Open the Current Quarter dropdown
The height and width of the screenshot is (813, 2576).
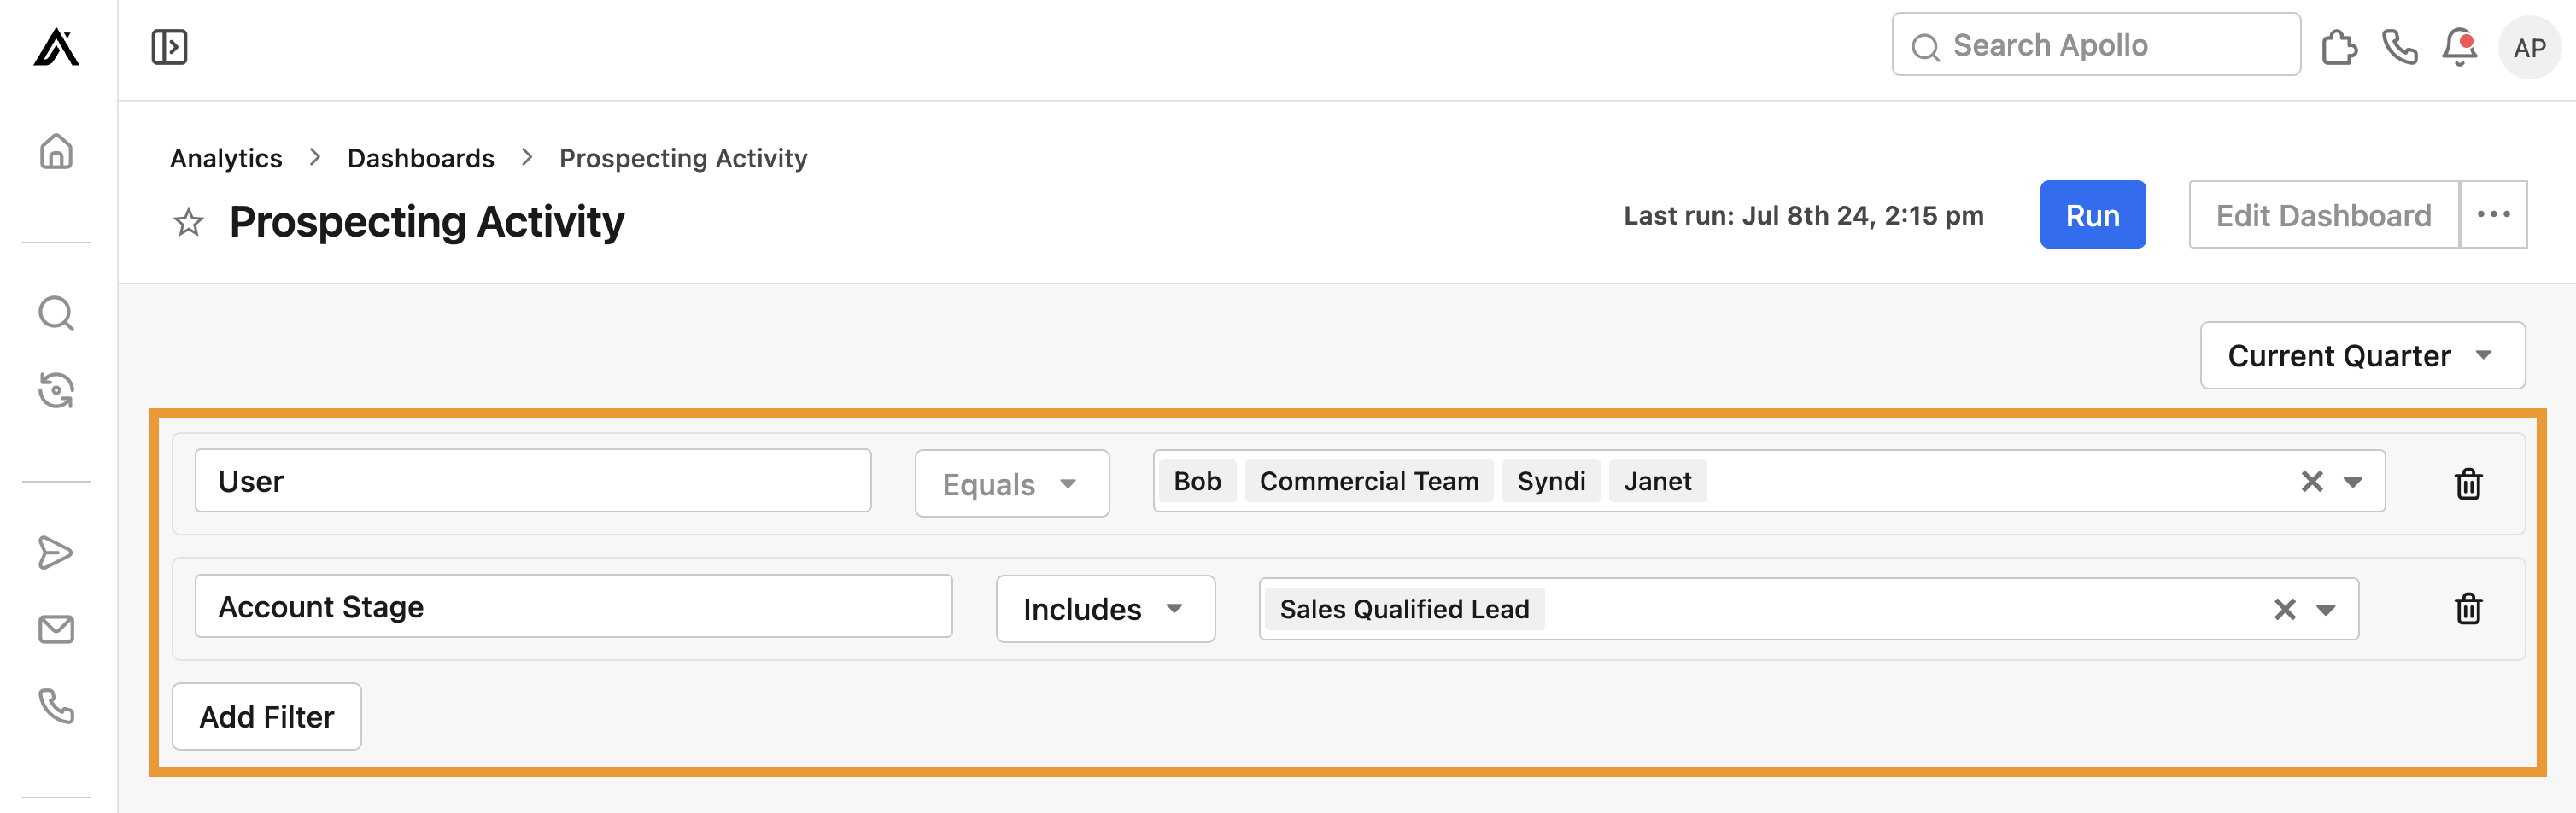[2362, 355]
